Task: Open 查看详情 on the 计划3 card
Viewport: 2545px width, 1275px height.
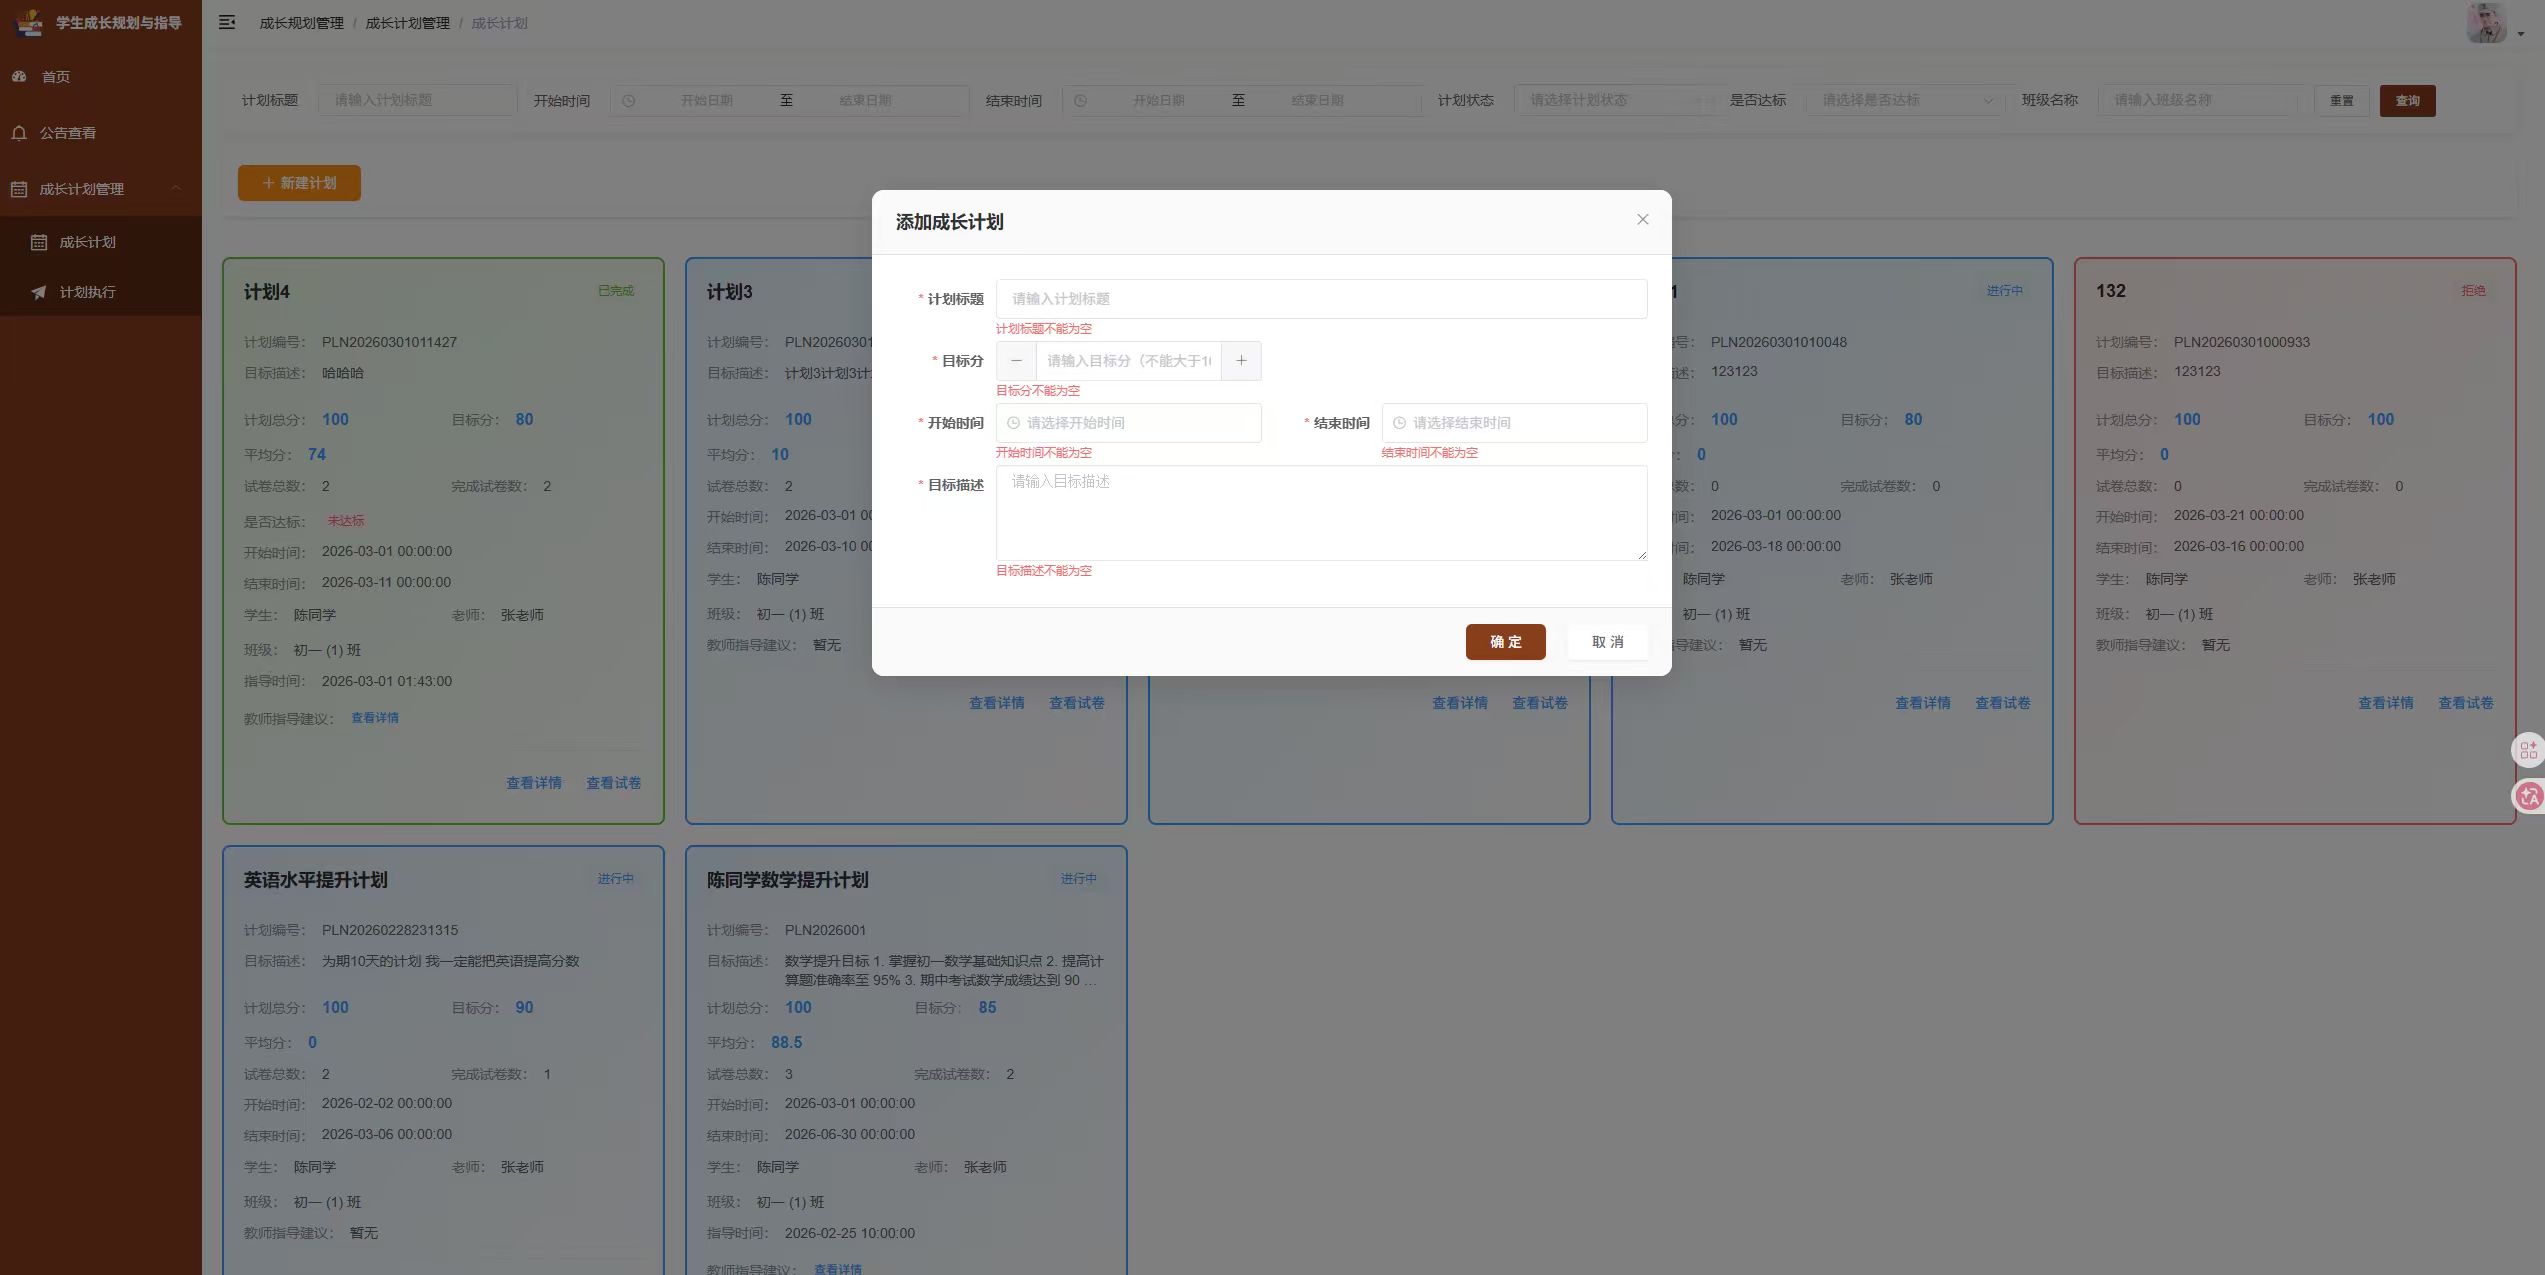Action: click(997, 703)
